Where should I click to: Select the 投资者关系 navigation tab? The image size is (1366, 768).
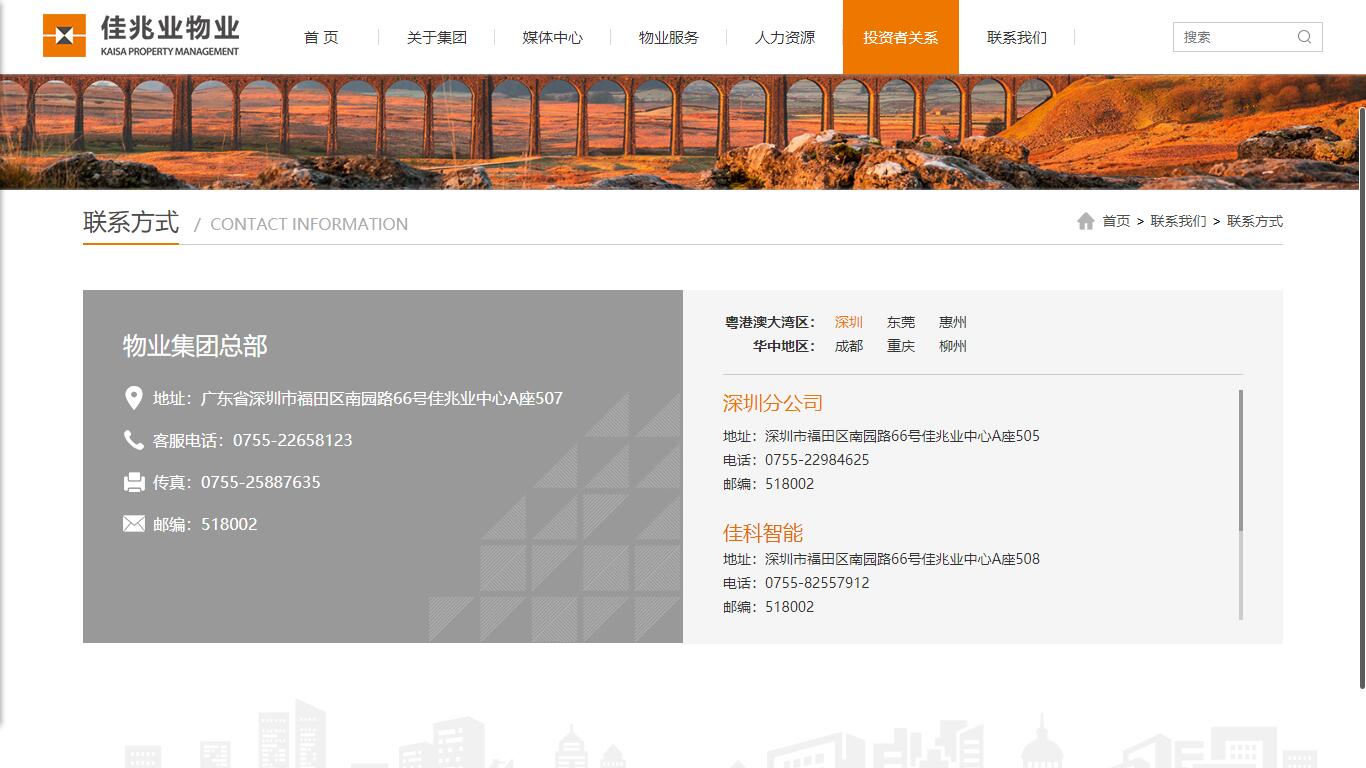[x=900, y=37]
